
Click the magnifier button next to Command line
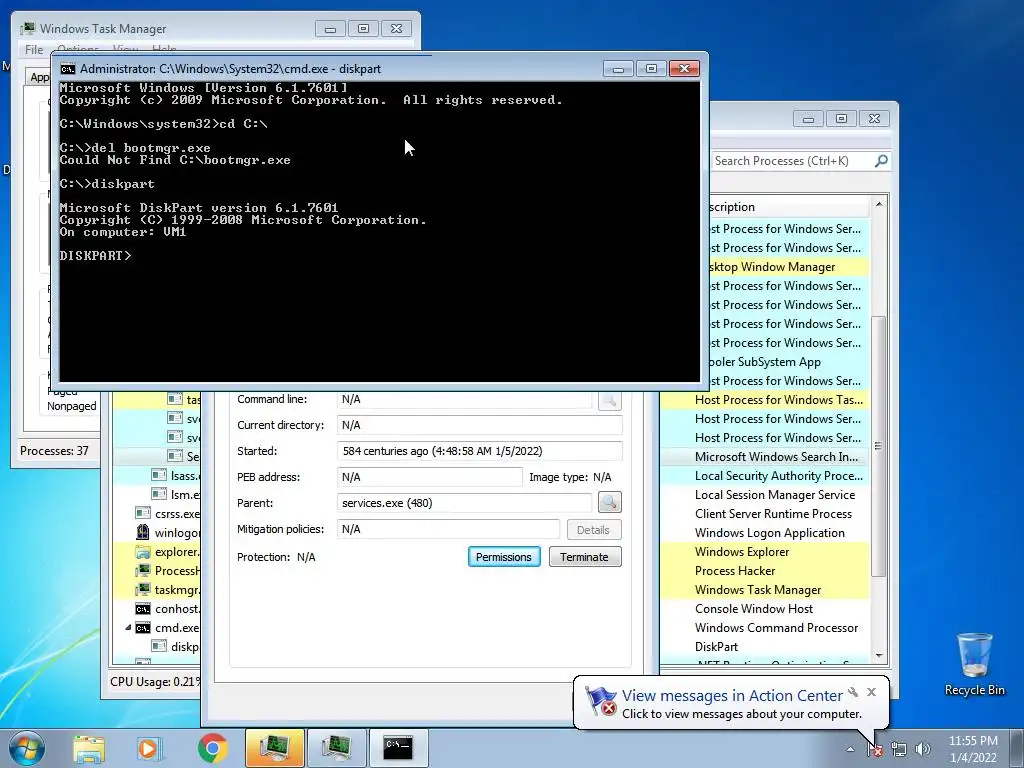[x=609, y=400]
